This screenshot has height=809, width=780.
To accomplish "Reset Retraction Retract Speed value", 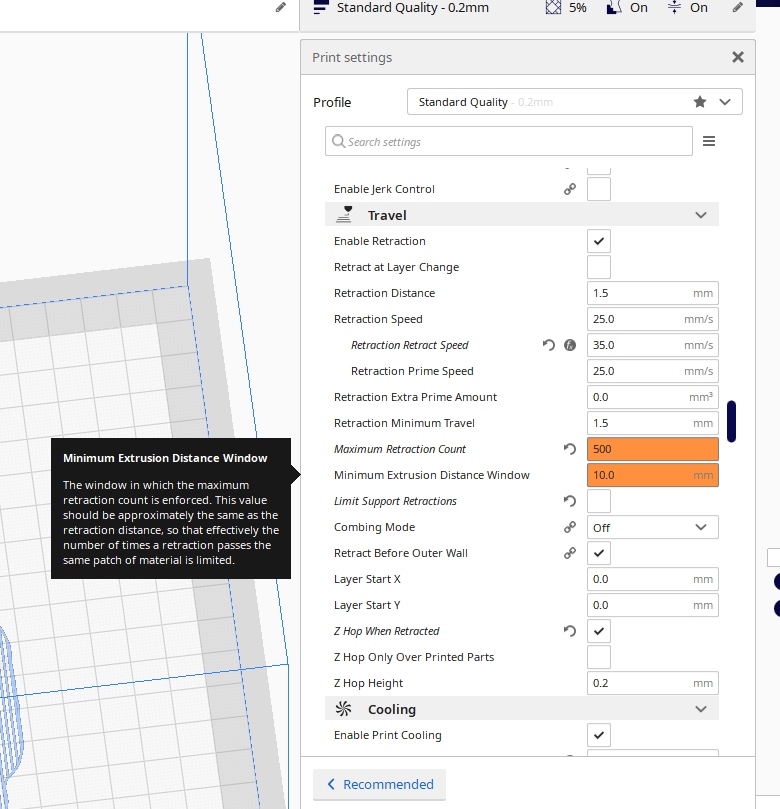I will pyautogui.click(x=549, y=346).
